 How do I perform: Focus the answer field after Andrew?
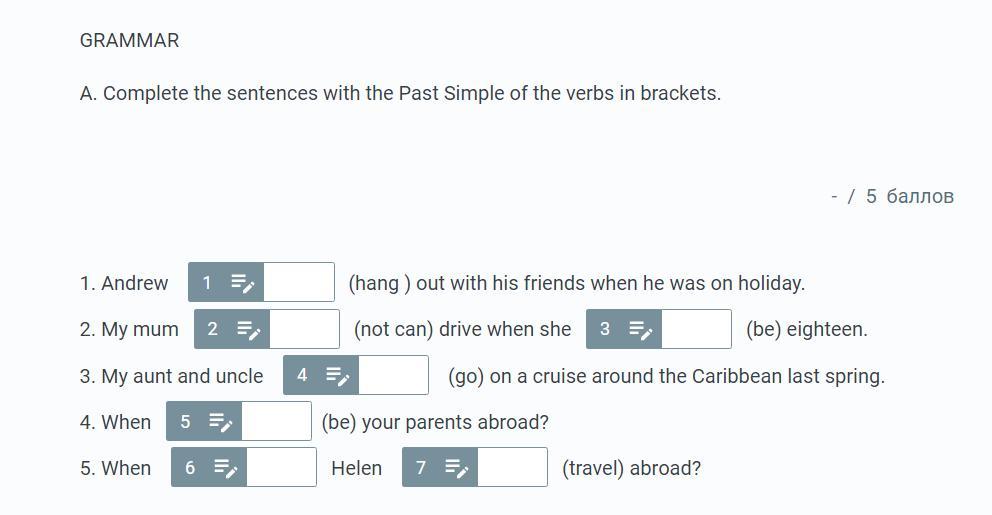click(299, 282)
